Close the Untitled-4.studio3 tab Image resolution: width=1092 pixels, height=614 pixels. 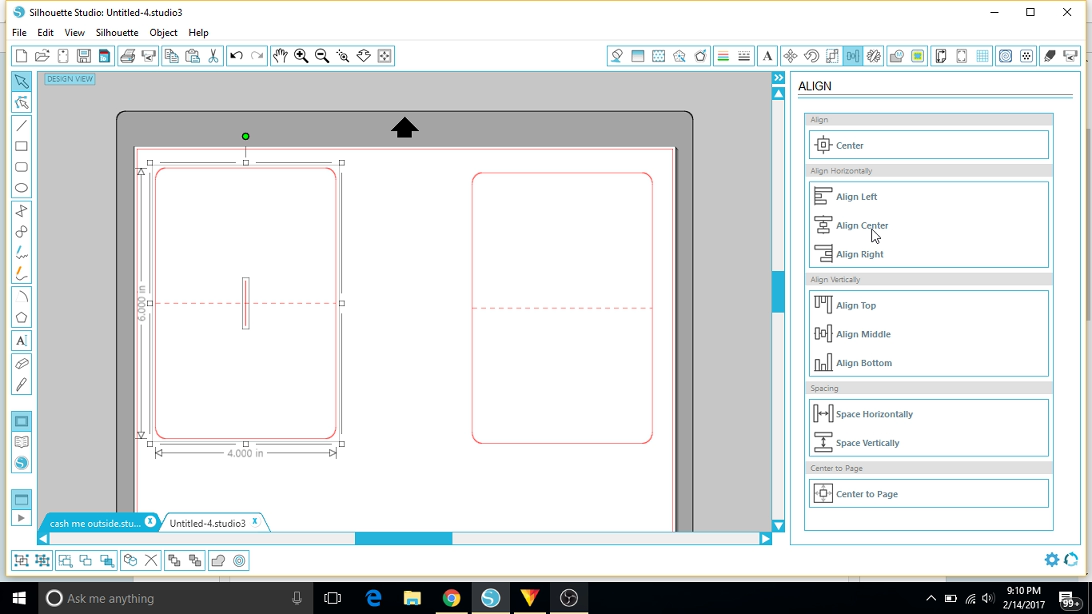255,521
